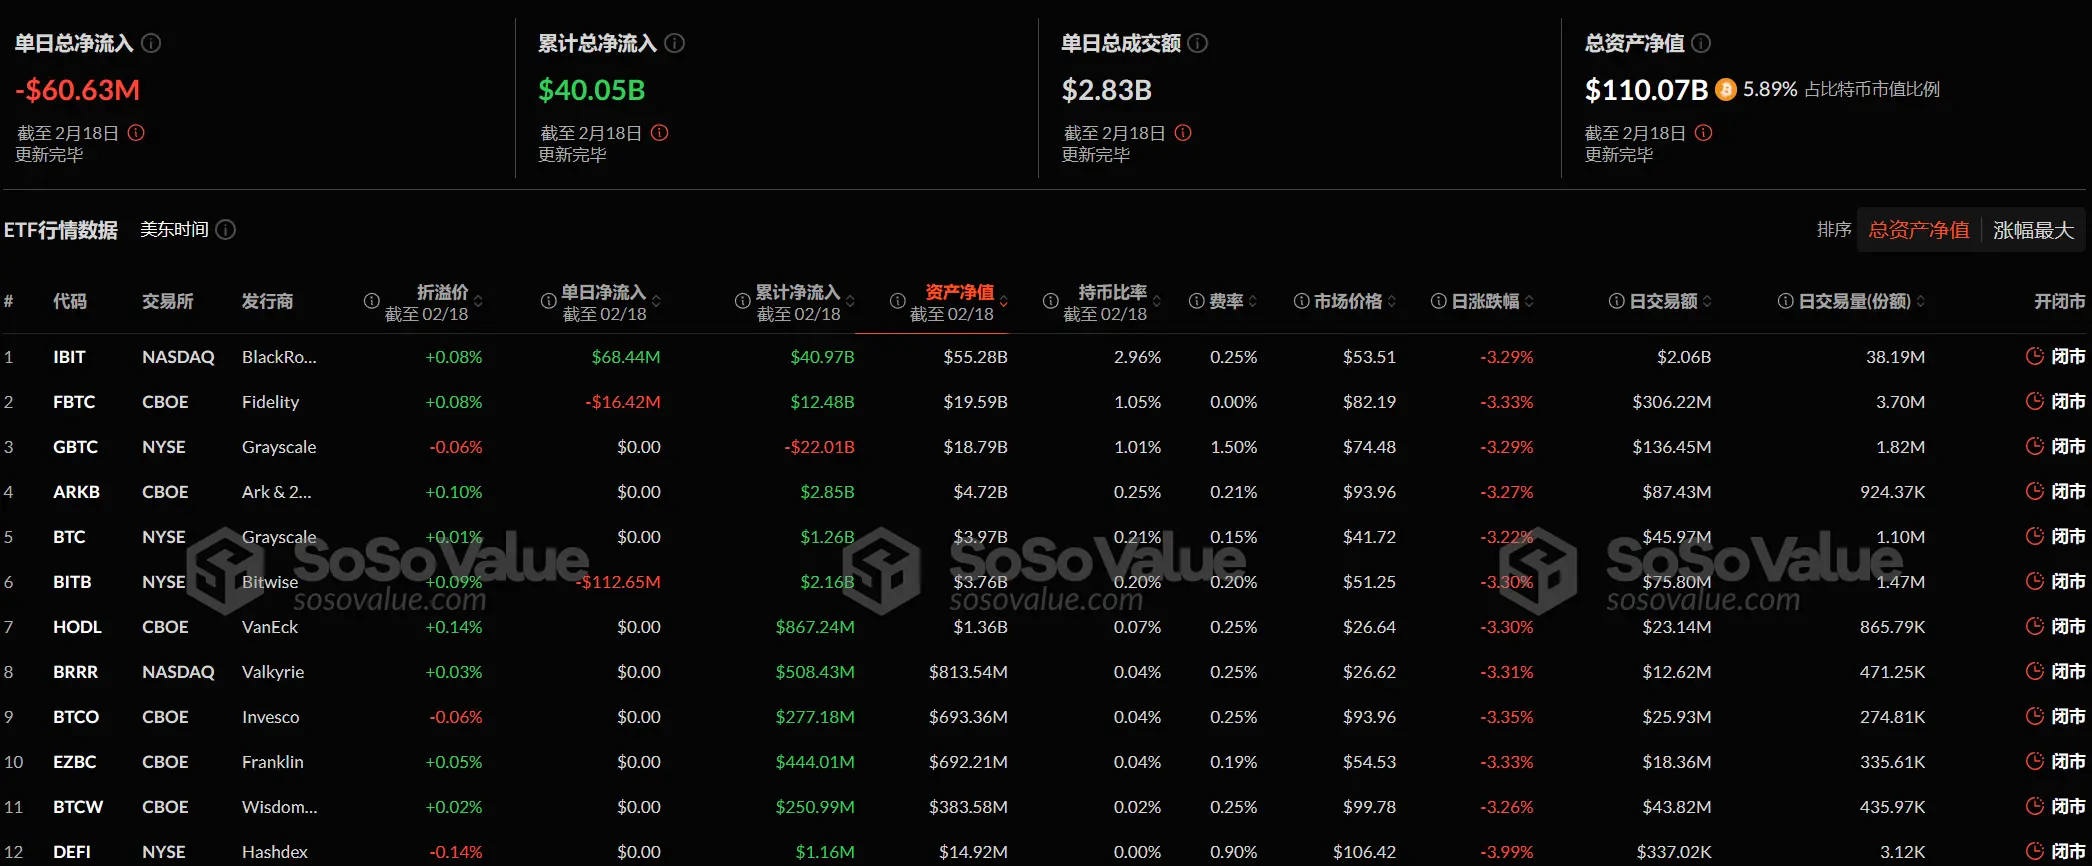Sort table by 累计净流入 column arrows
This screenshot has width=2092, height=866.
pos(850,301)
